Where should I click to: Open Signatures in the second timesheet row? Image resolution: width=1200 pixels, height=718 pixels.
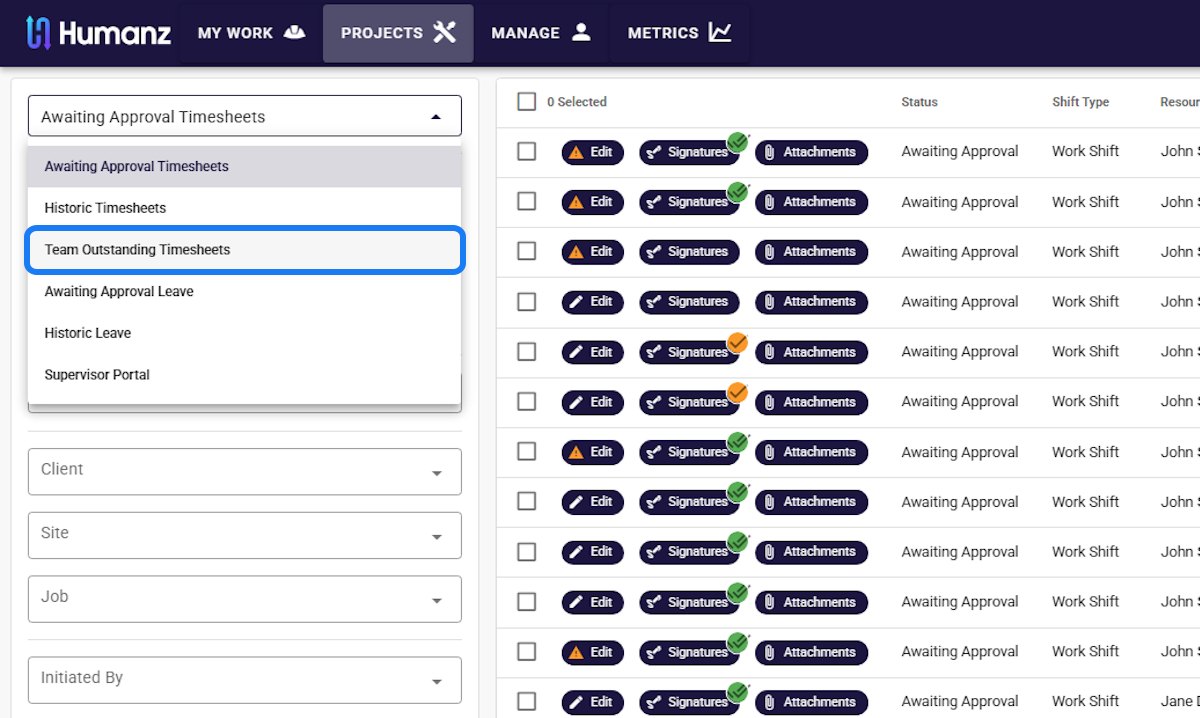pos(689,202)
